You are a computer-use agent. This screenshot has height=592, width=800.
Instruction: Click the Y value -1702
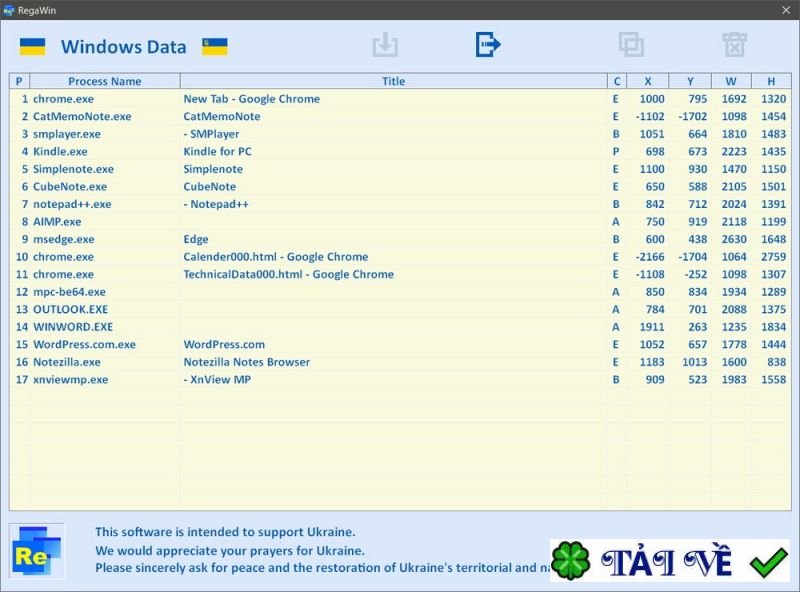pyautogui.click(x=692, y=116)
